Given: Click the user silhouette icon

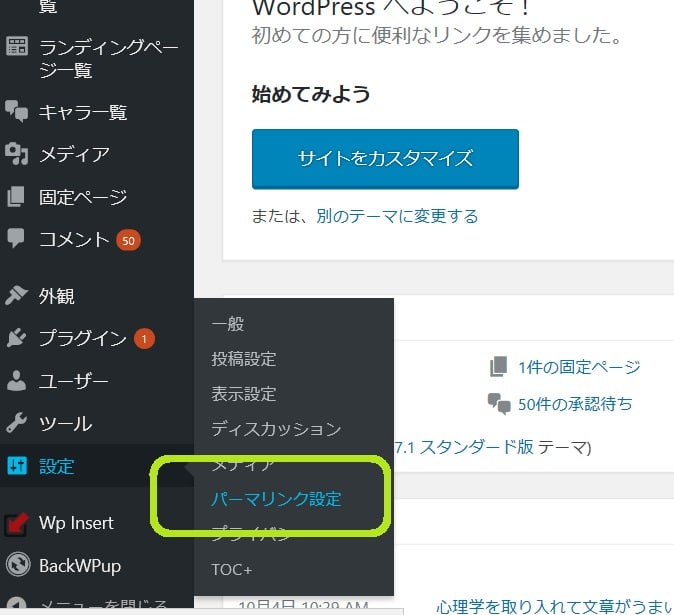Looking at the screenshot, I should pos(16,380).
